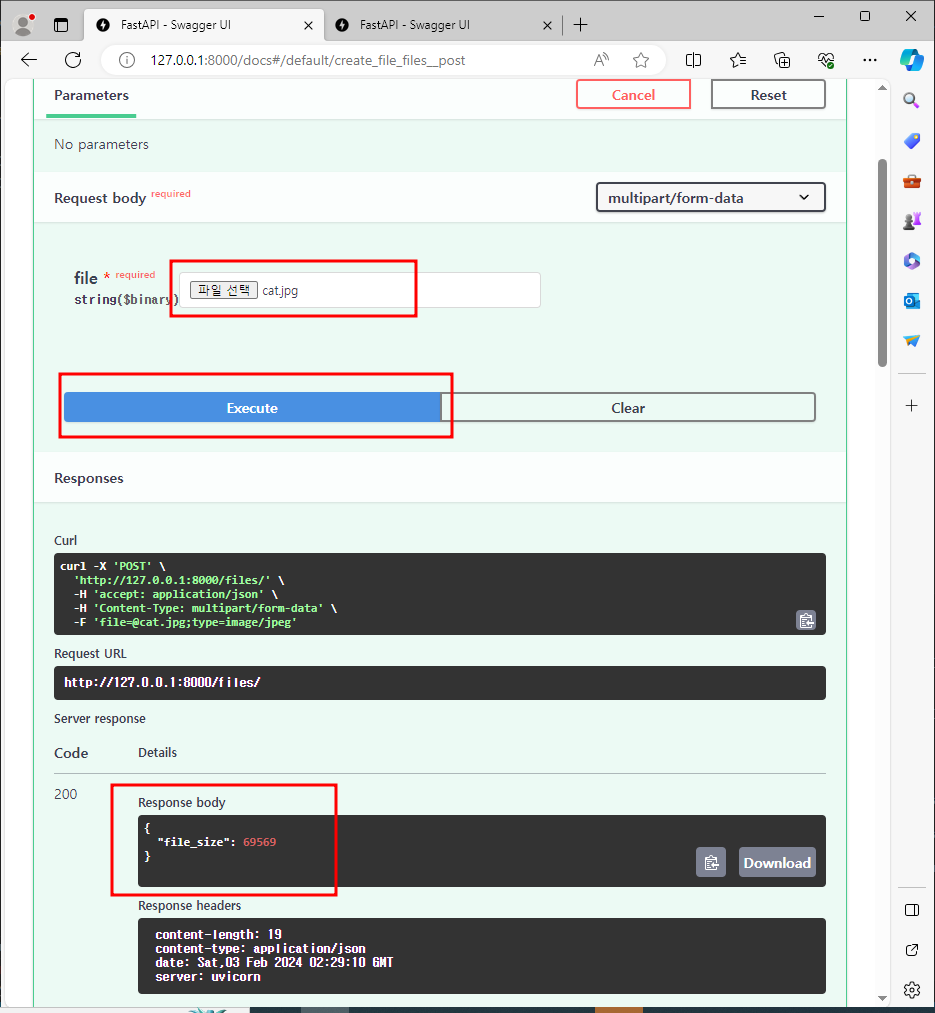This screenshot has width=935, height=1013.
Task: Click the file_size value 69569
Action: 259,842
